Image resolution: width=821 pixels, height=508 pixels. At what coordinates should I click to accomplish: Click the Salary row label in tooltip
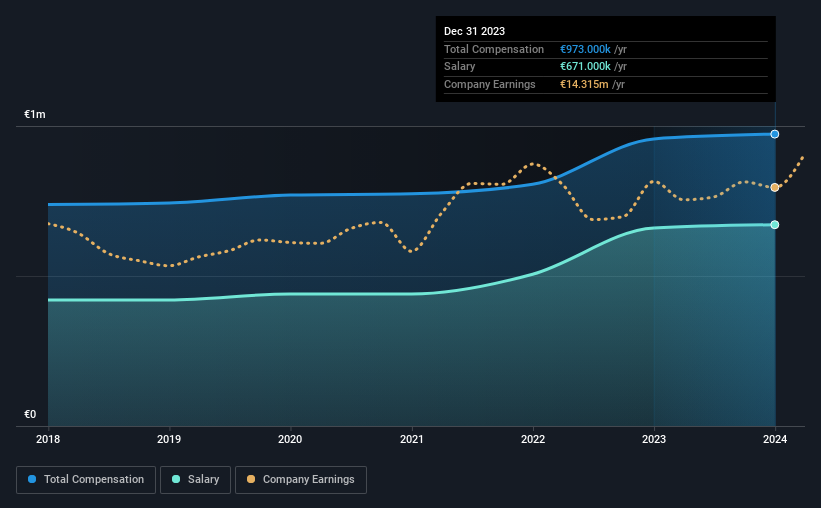pyautogui.click(x=459, y=67)
